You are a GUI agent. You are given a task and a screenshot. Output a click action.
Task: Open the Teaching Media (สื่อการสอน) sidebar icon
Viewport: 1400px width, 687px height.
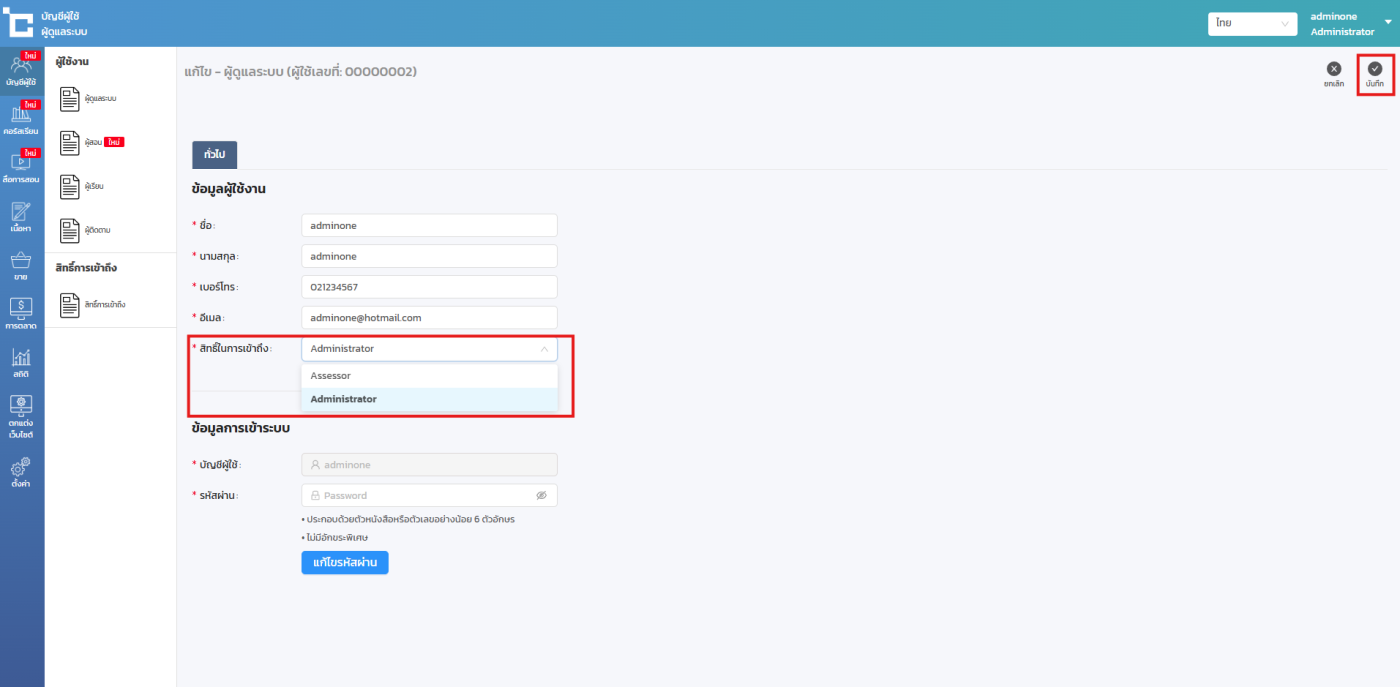[x=21, y=167]
